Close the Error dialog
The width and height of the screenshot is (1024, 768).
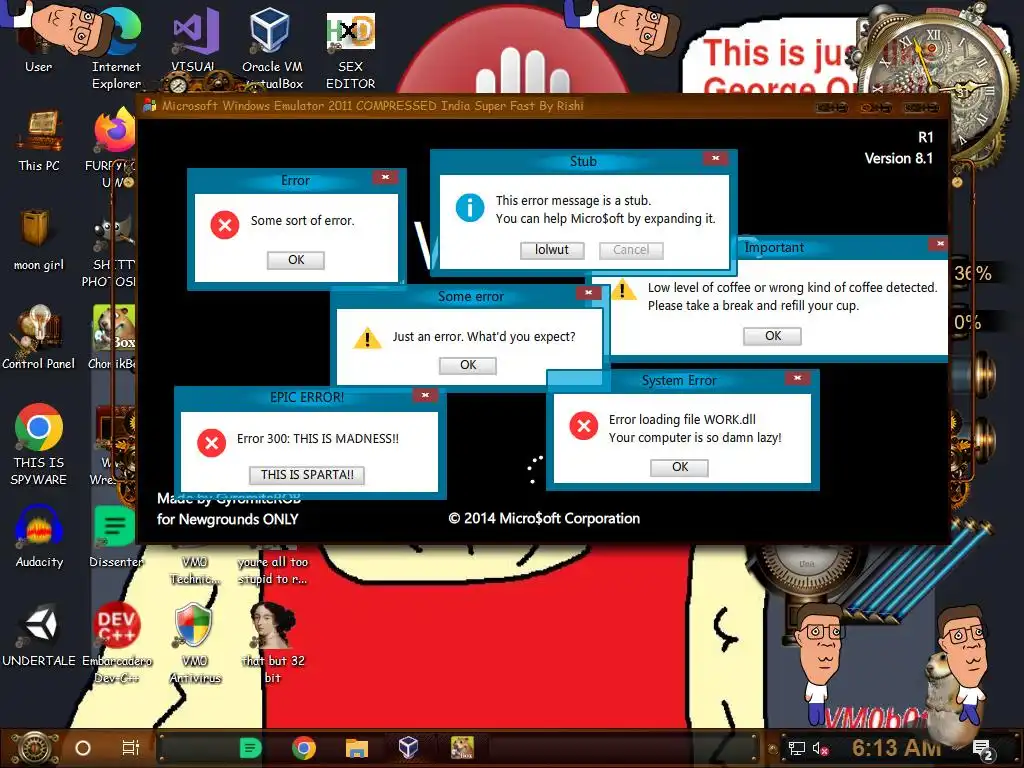point(385,177)
